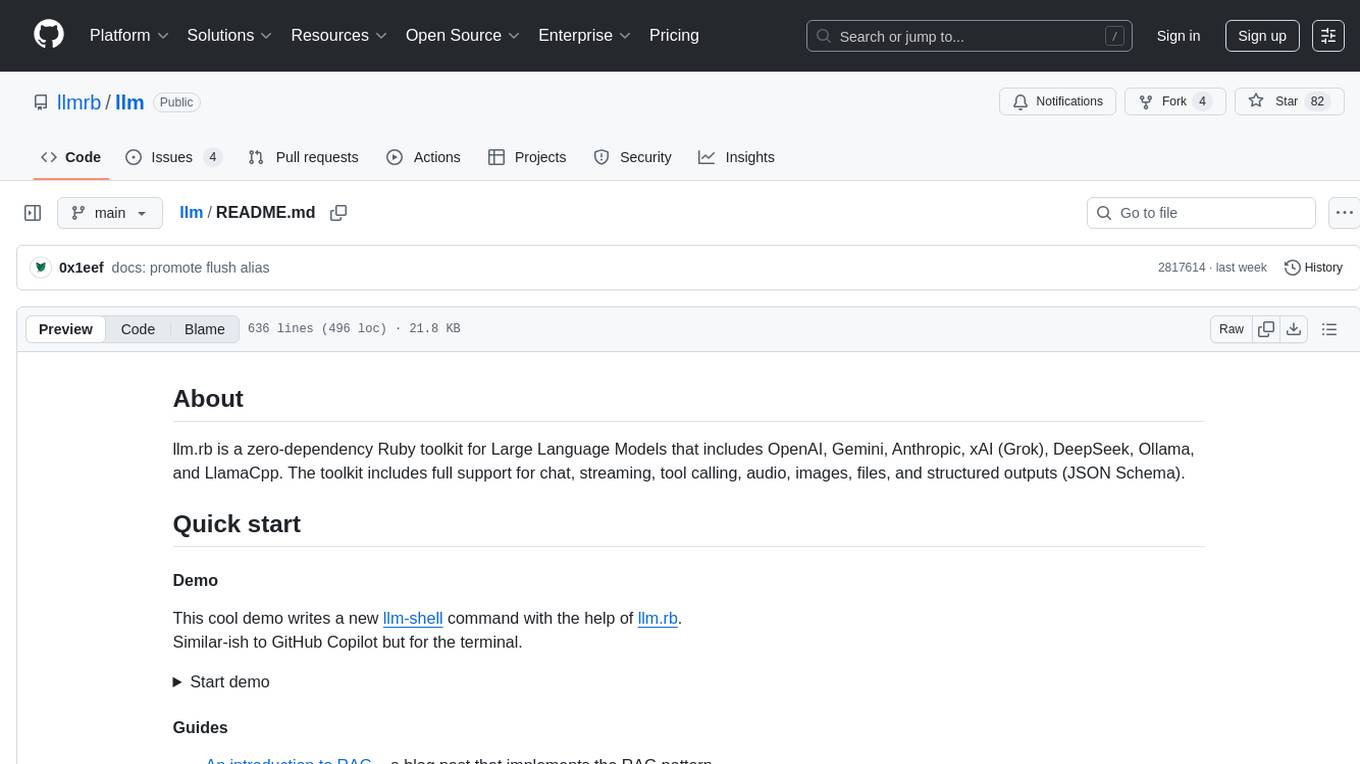Open the 0x1eef author profile link
This screenshot has width=1360, height=764.
(x=81, y=267)
